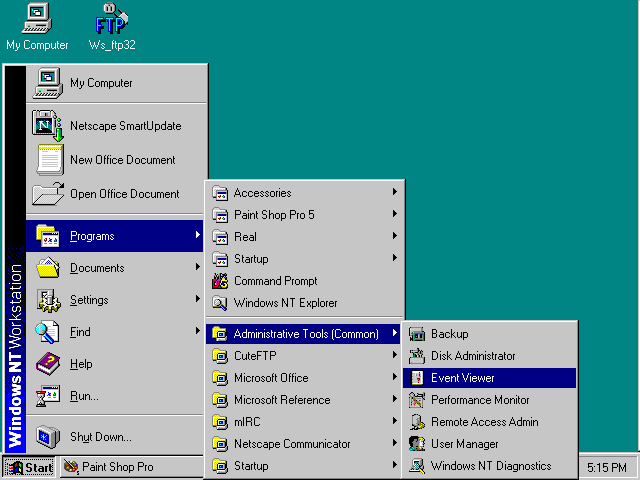Viewport: 640px width, 480px height.
Task: Click the New Office Document label
Action: 122,160
